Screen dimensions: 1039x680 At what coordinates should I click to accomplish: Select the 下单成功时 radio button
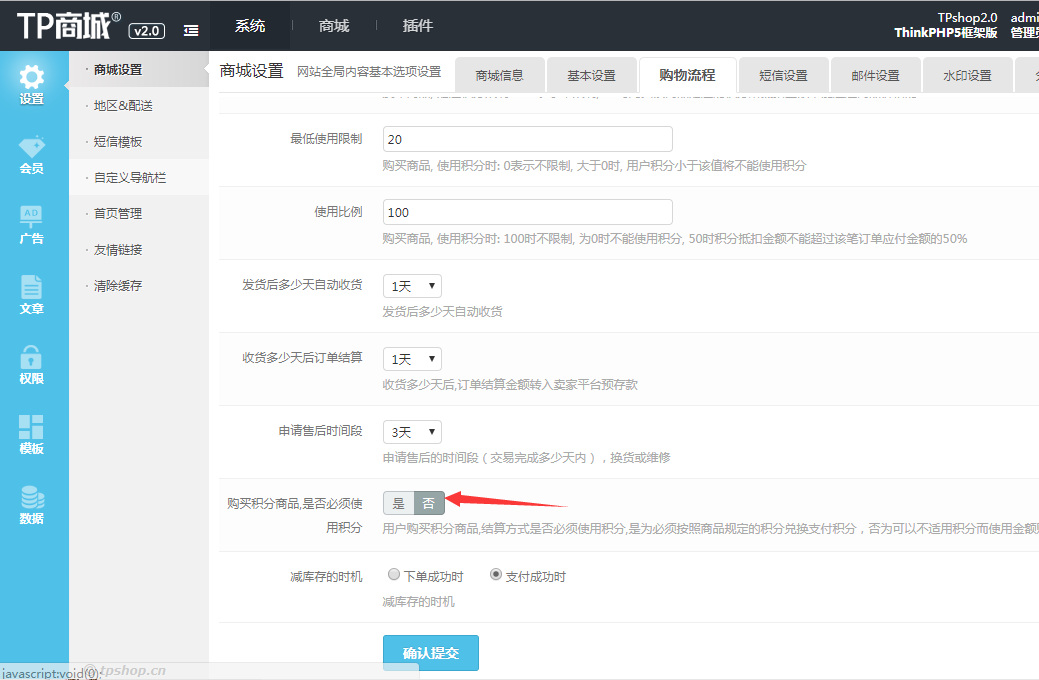pyautogui.click(x=394, y=575)
